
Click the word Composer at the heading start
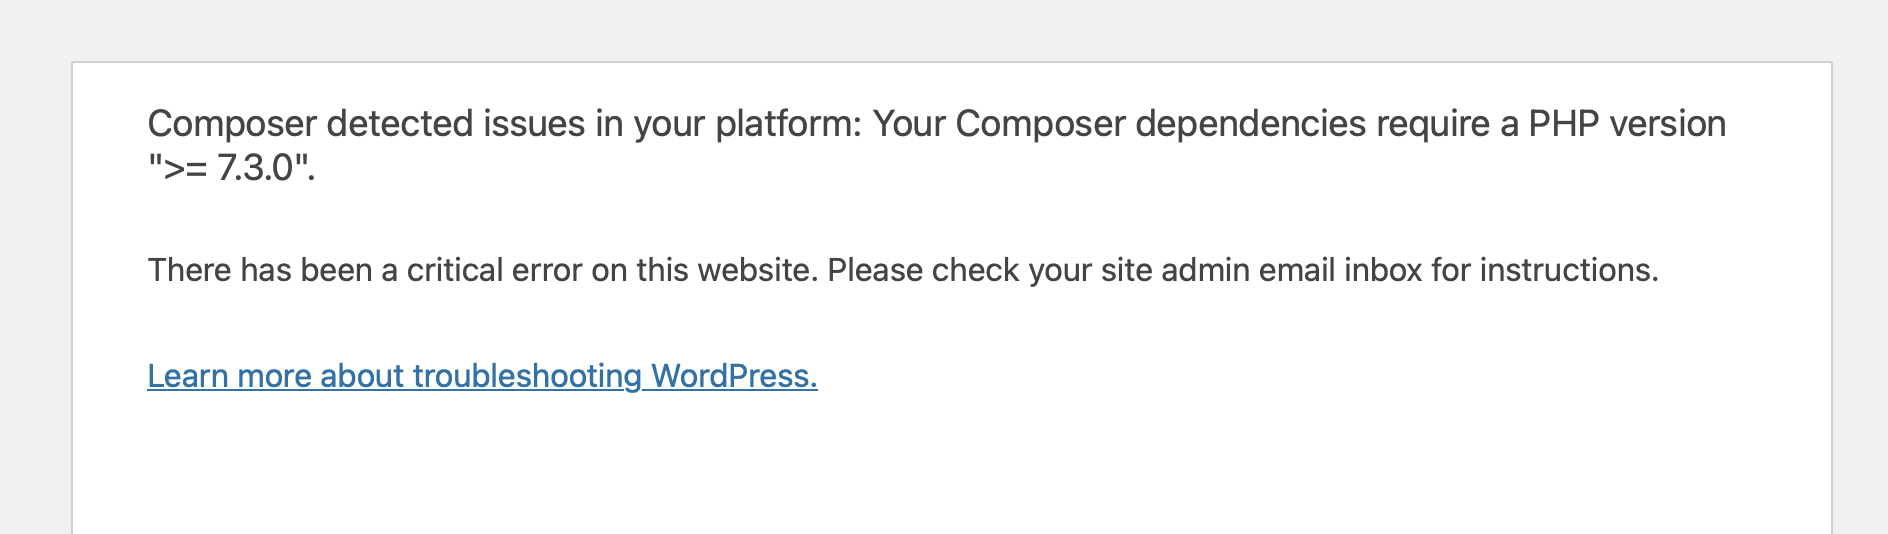coord(232,124)
